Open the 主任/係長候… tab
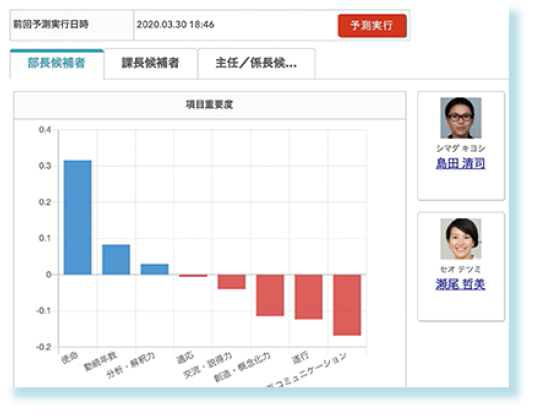The width and height of the screenshot is (534, 416). click(x=256, y=64)
